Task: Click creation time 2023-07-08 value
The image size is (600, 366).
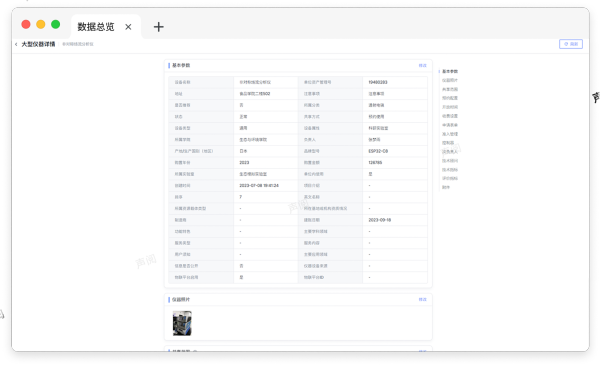Action: pos(259,186)
